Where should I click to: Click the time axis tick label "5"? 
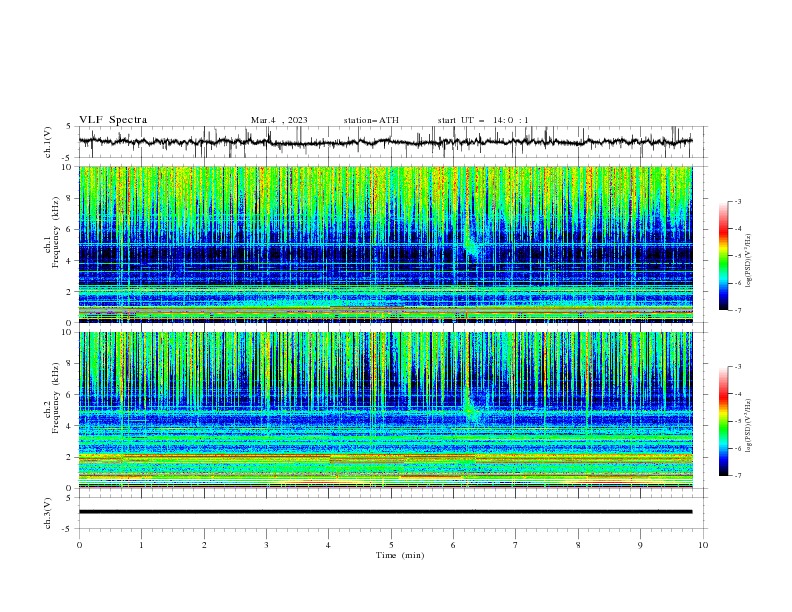[391, 545]
